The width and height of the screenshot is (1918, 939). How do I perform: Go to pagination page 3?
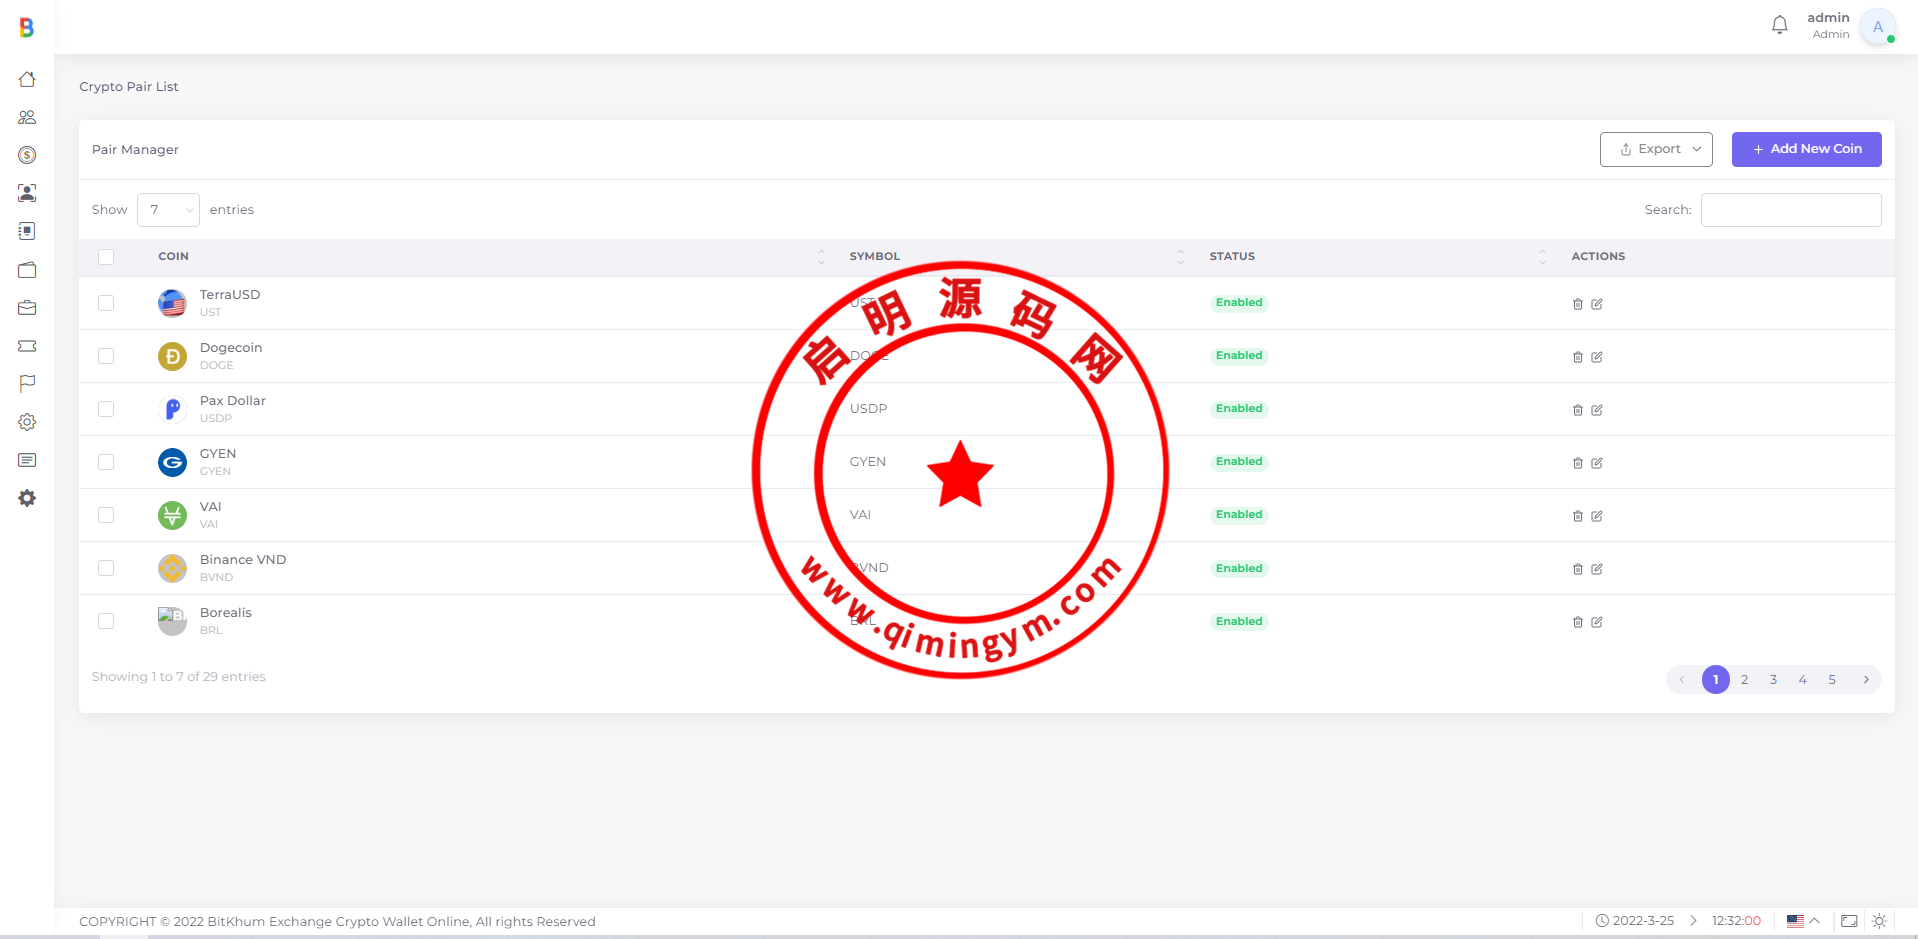(1773, 680)
